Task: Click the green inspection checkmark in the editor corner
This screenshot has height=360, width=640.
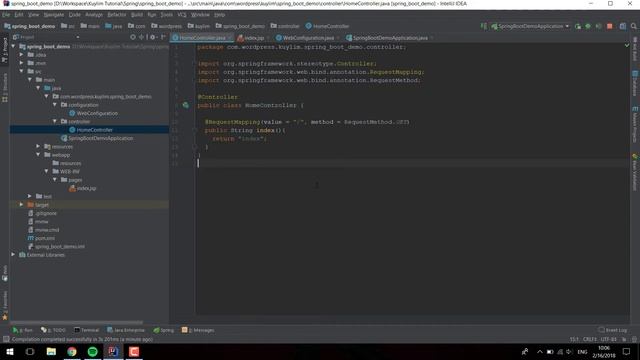Action: pyautogui.click(x=627, y=45)
